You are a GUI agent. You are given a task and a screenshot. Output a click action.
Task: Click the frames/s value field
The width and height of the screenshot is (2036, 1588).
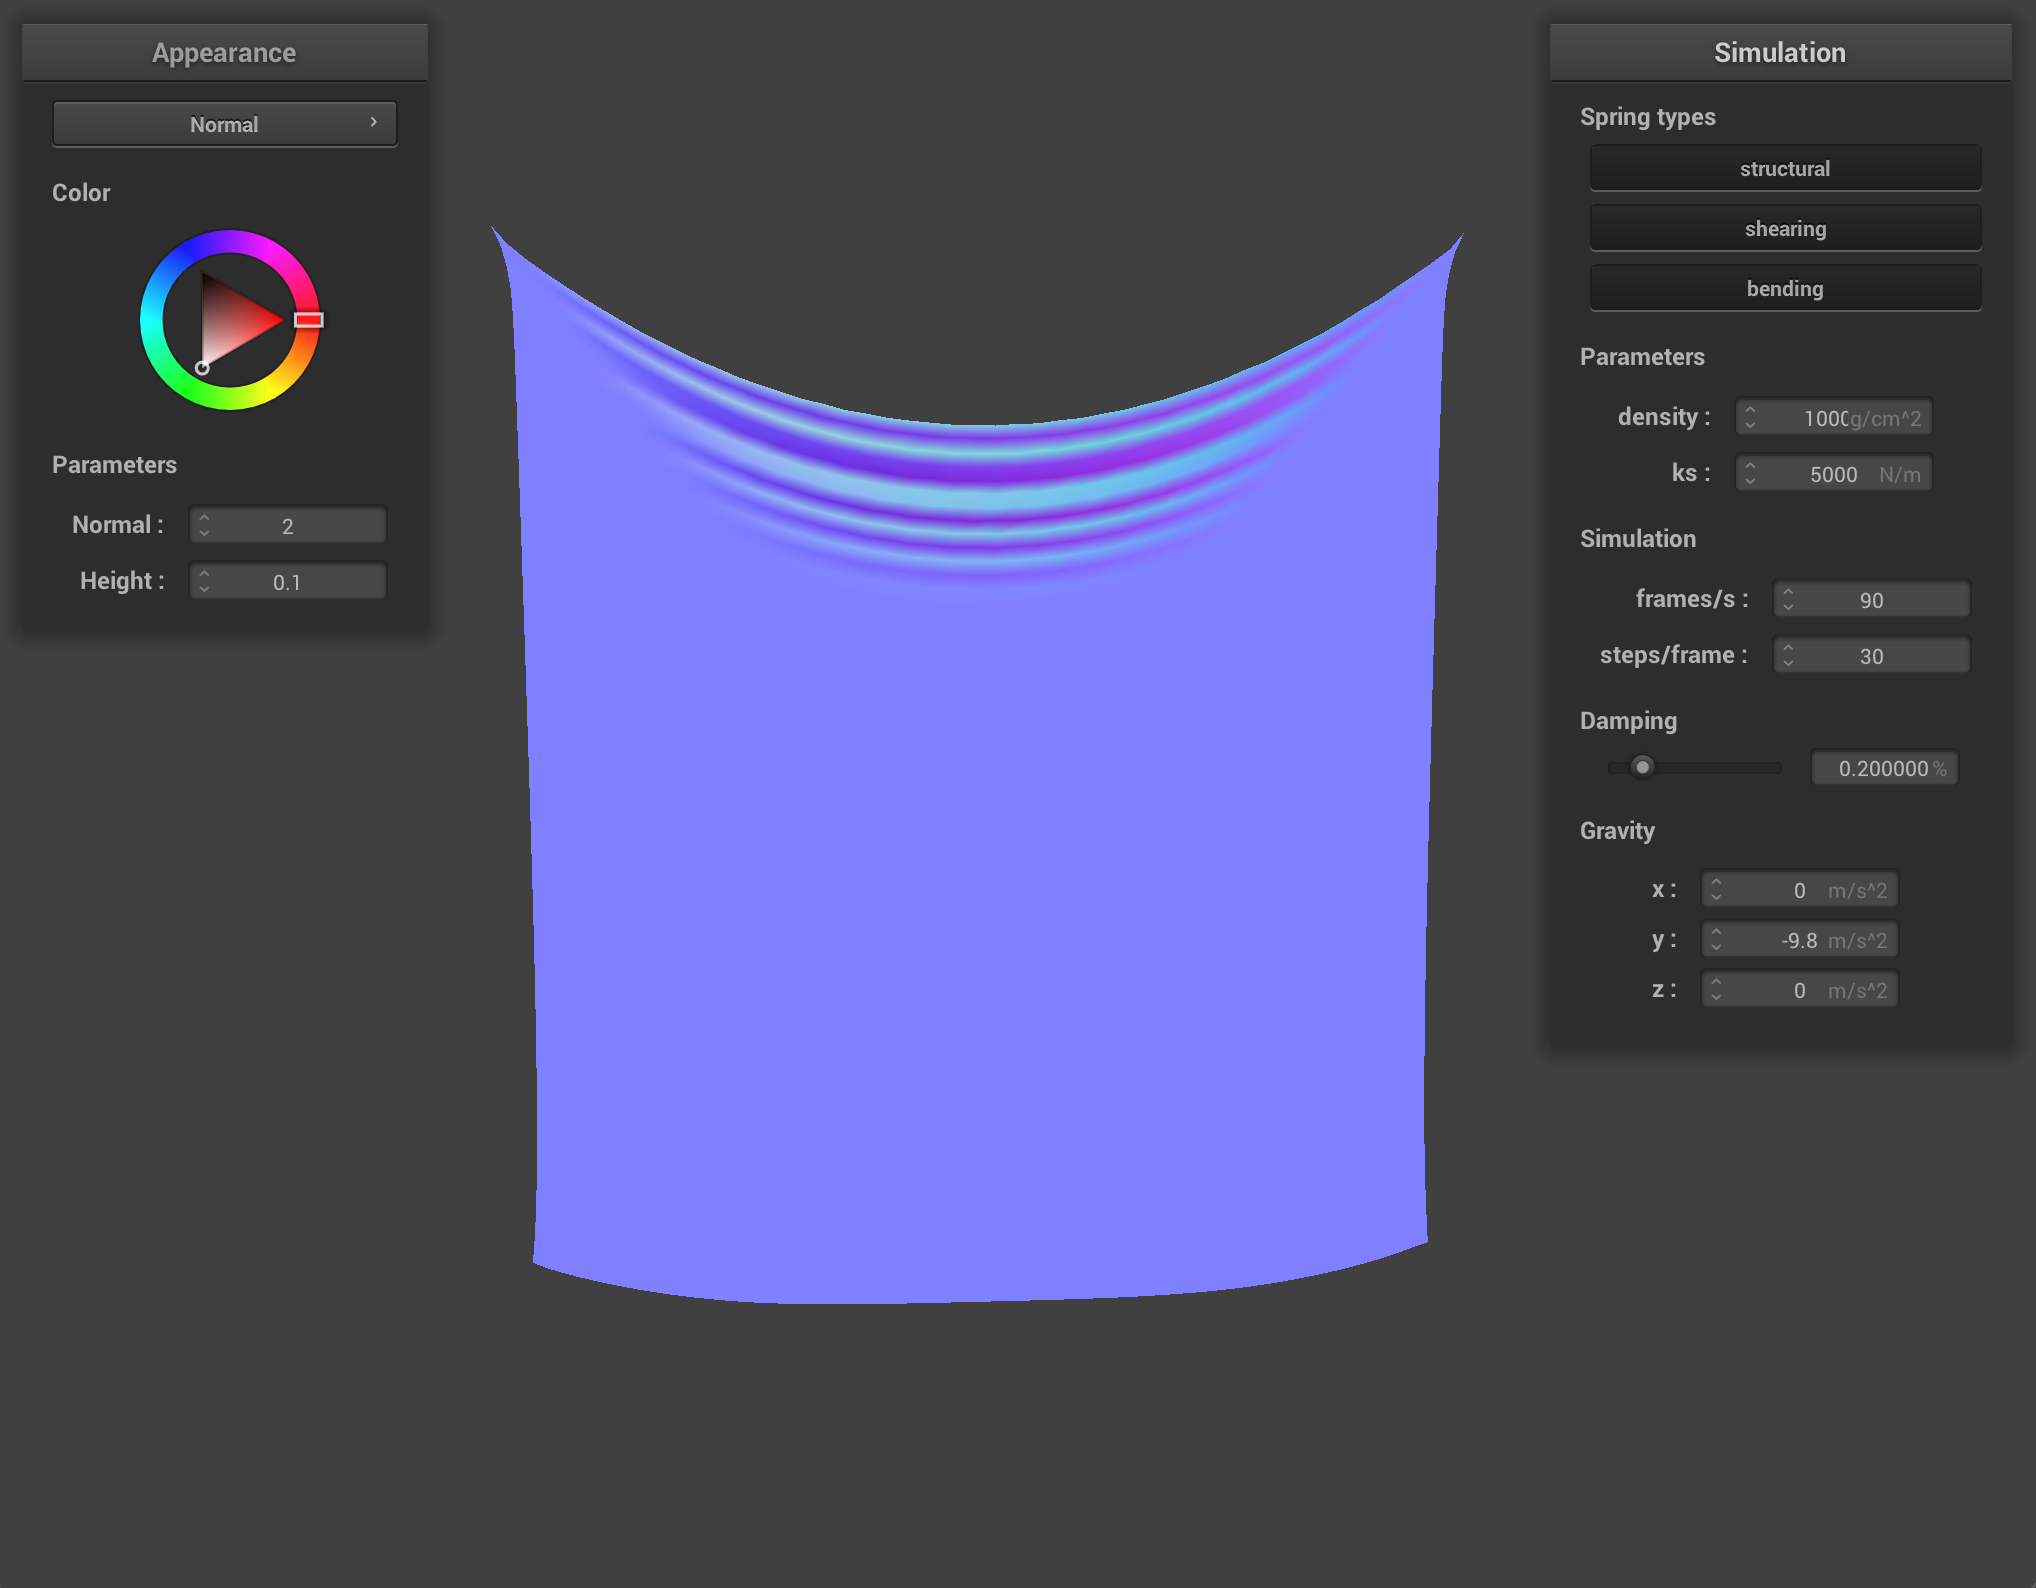(1872, 599)
